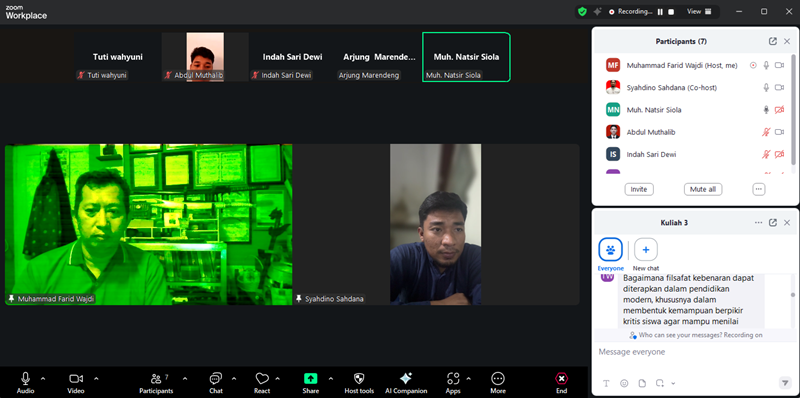800x398 pixels.
Task: Pop out the Participants panel
Action: (773, 41)
